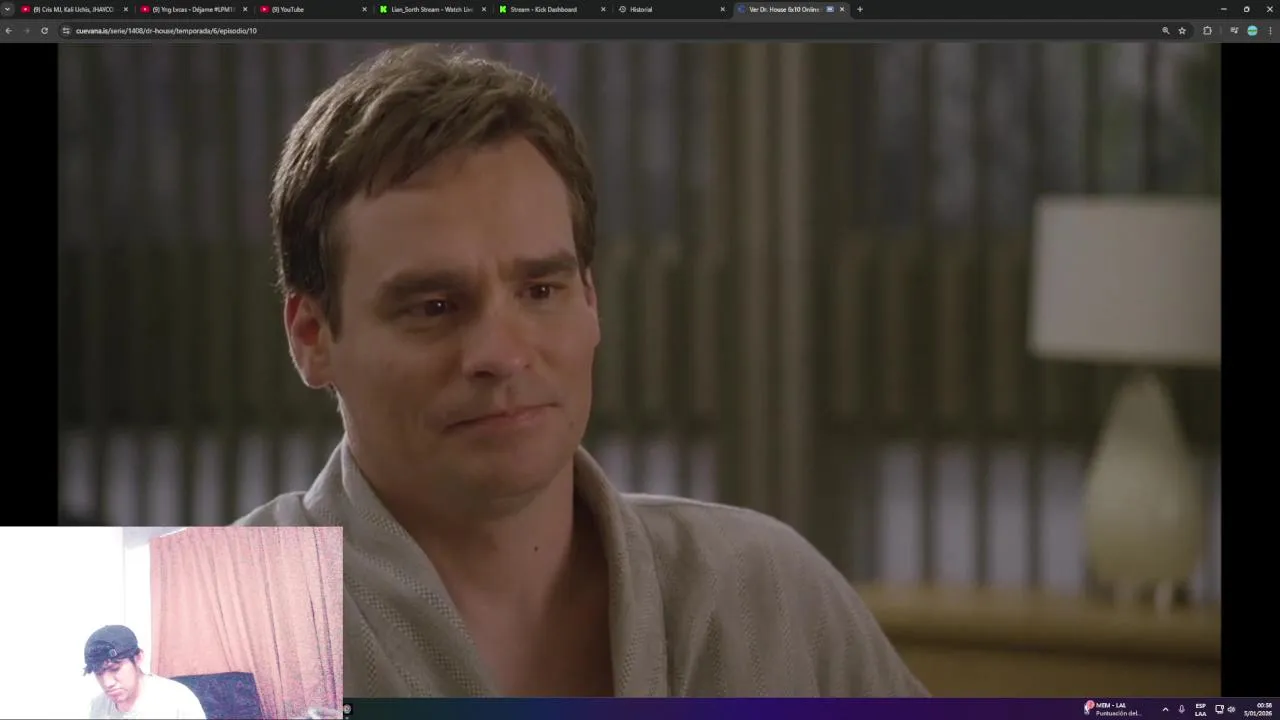Close the Lian_Sorth Stream tab
The height and width of the screenshot is (720, 1280).
click(x=484, y=9)
